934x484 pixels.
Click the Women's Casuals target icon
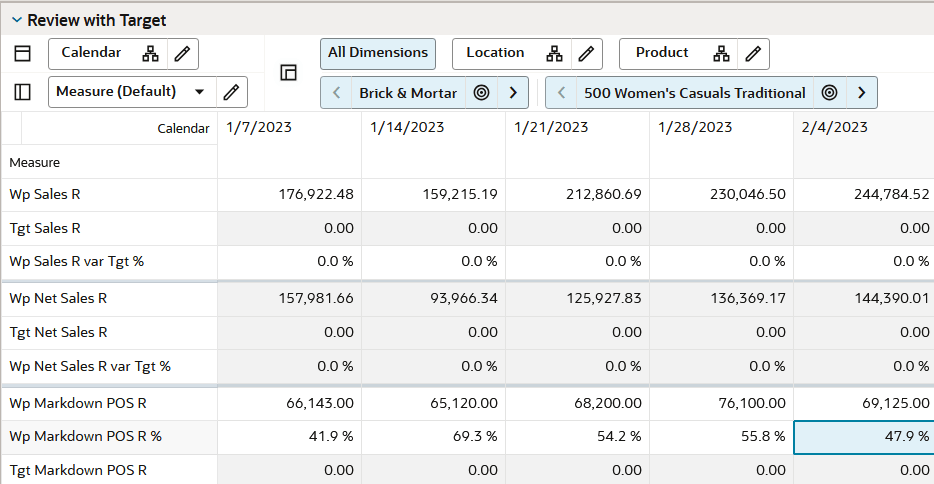(x=829, y=93)
